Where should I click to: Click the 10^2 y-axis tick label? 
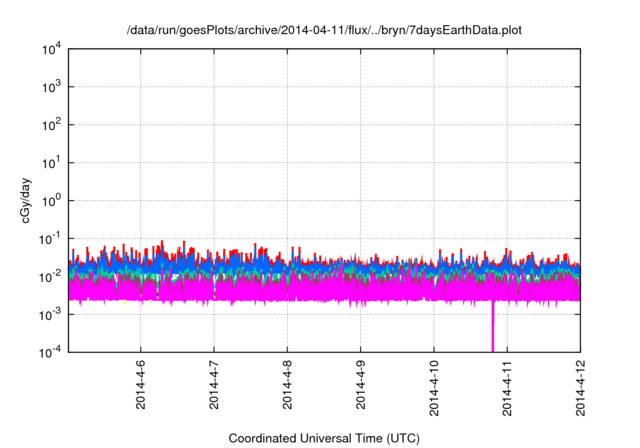click(x=51, y=125)
